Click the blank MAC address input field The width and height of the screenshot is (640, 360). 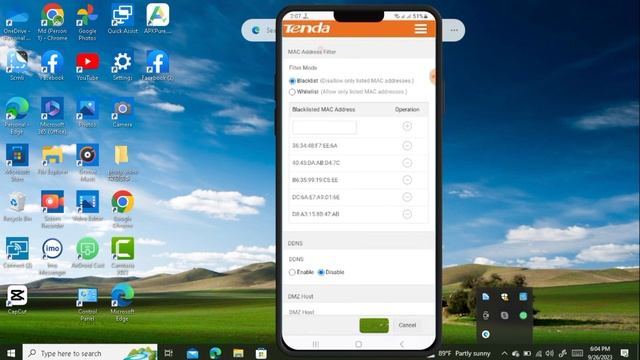point(324,127)
